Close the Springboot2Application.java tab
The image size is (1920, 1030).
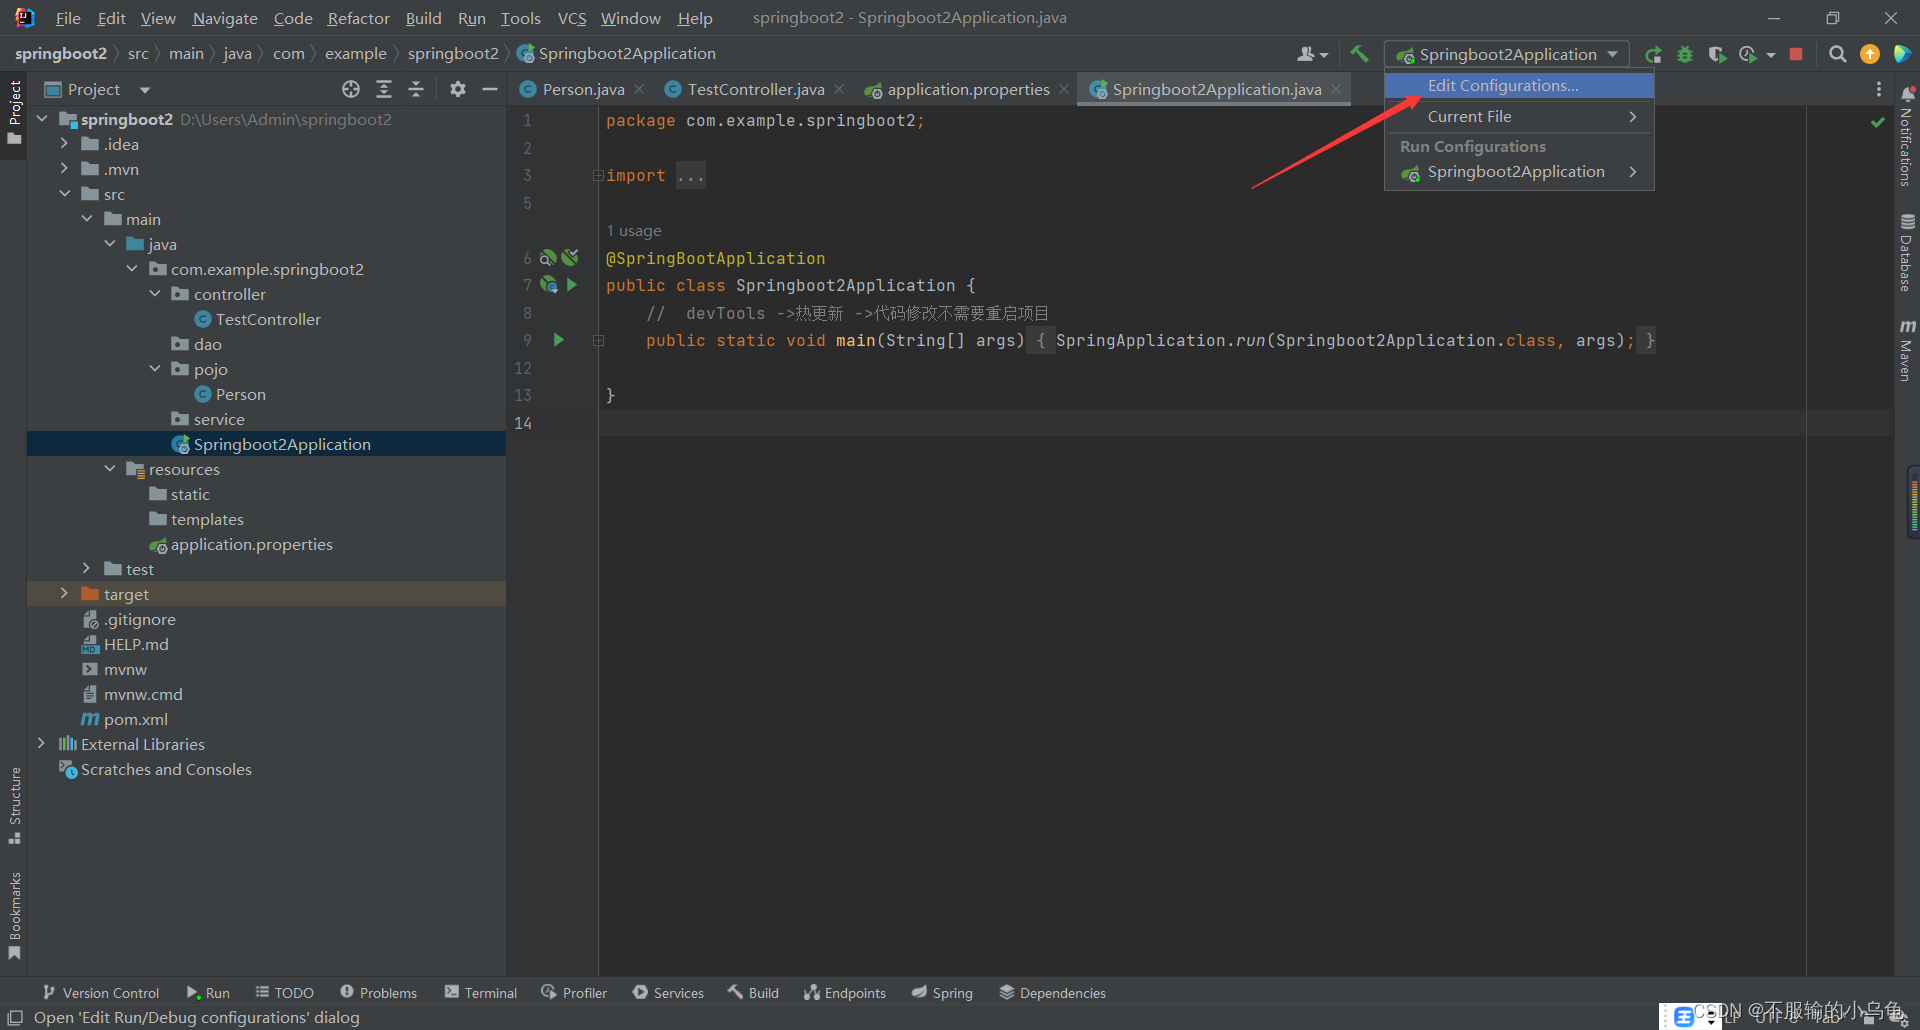(x=1336, y=90)
